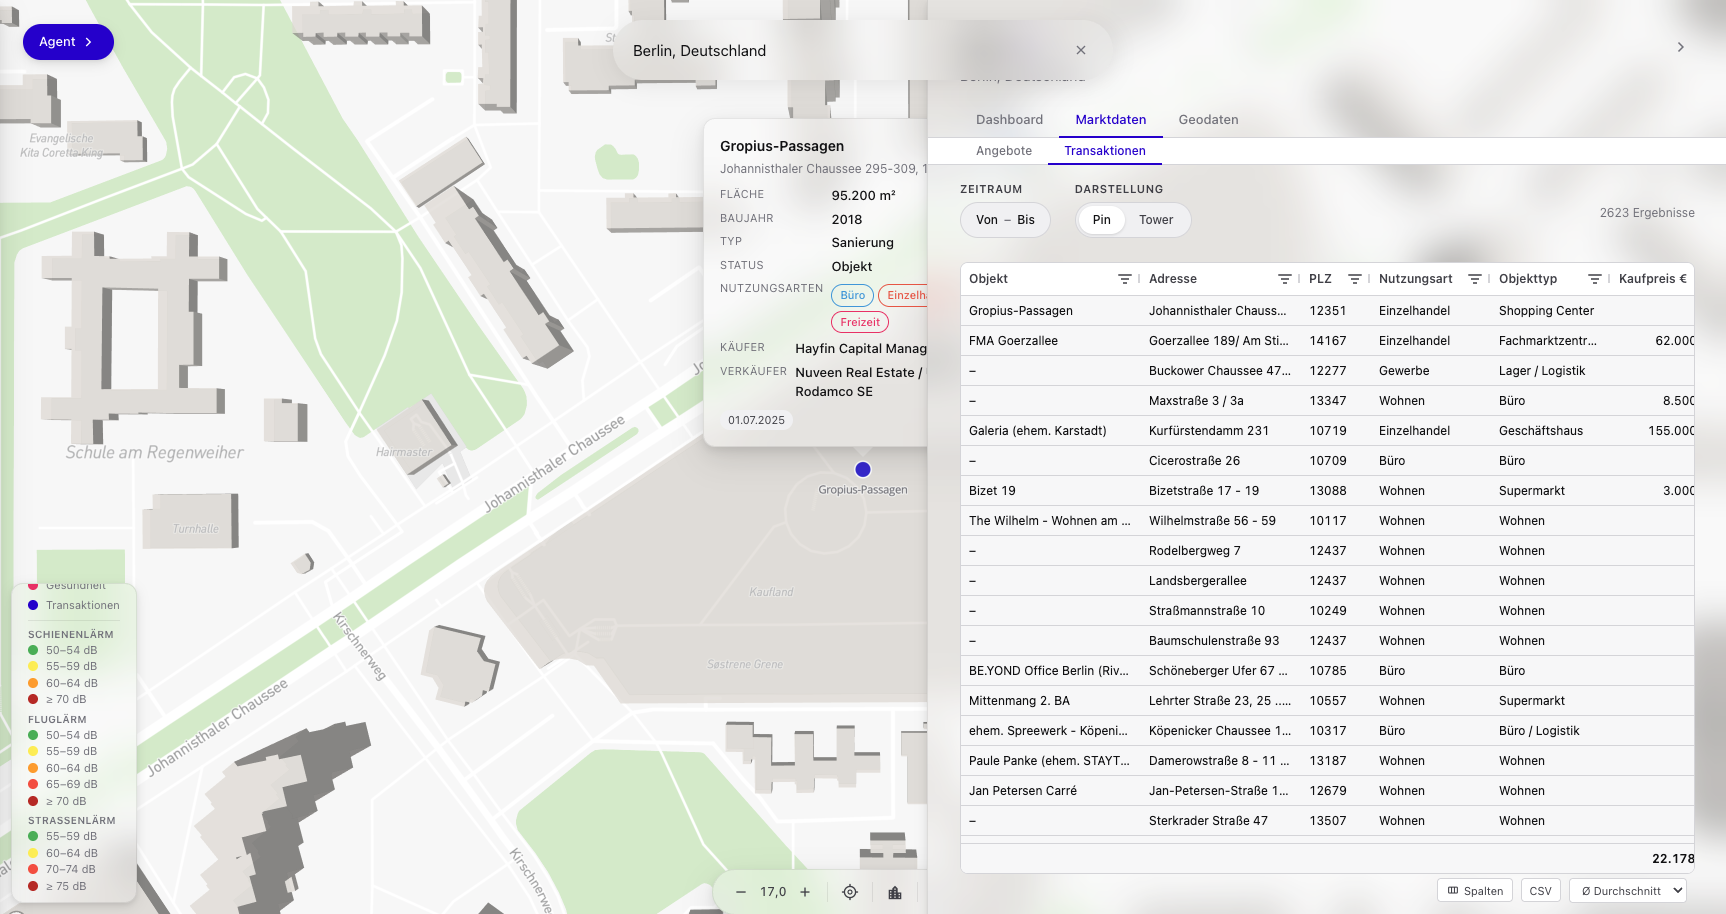The width and height of the screenshot is (1726, 914).
Task: Center map with the locate target icon
Action: (x=850, y=892)
